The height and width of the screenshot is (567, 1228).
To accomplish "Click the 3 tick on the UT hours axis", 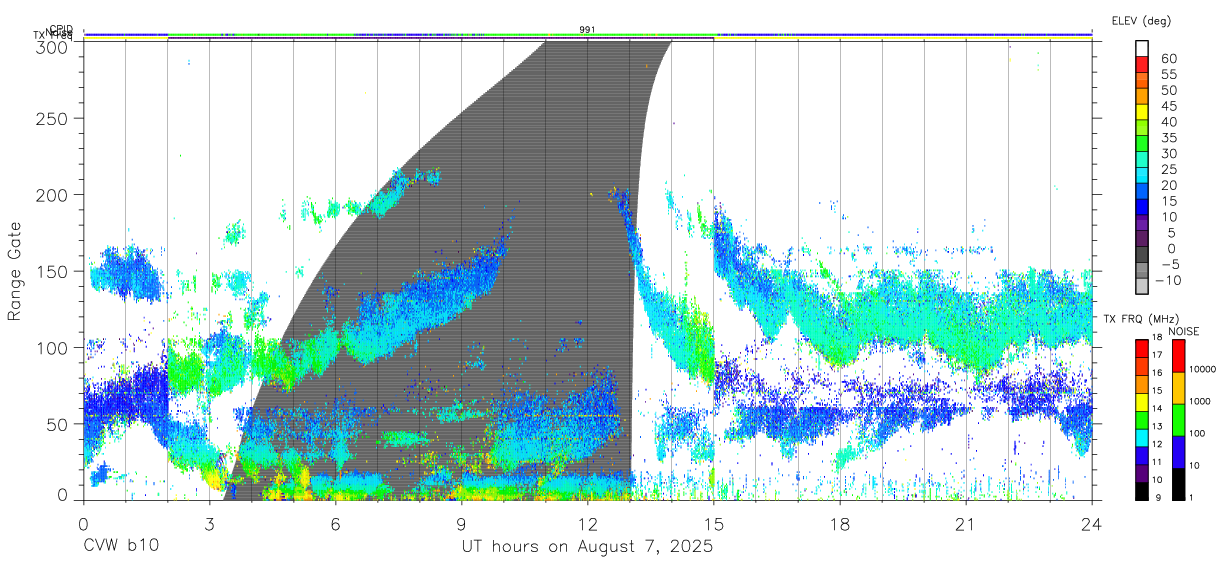I will tap(210, 523).
